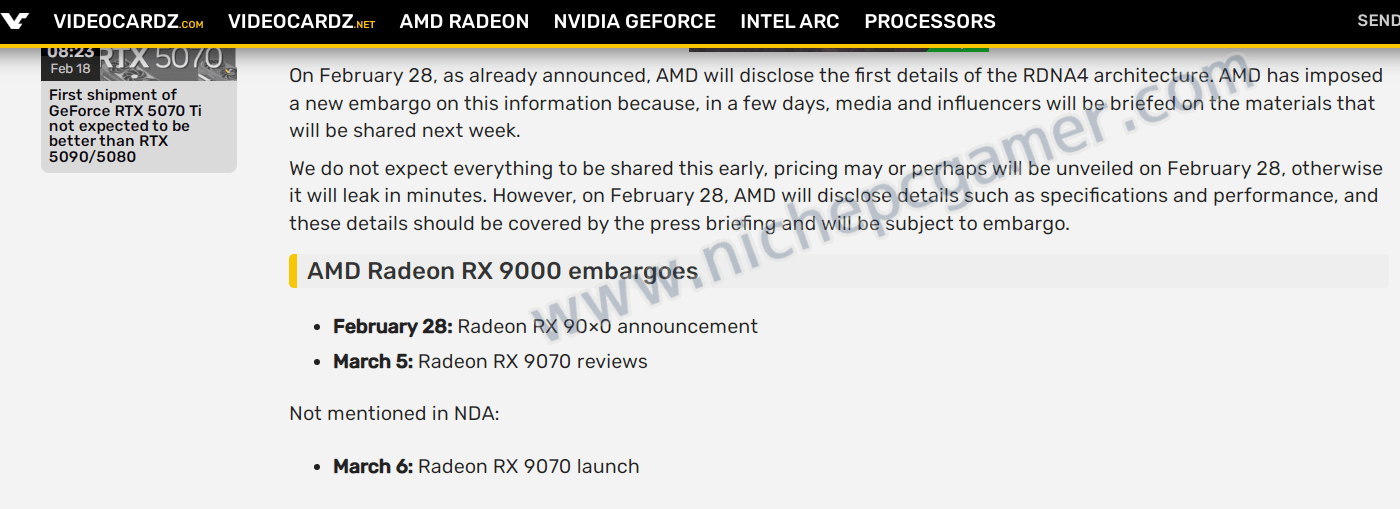This screenshot has width=1400, height=509.
Task: Select the March 6 launch bullet
Action: click(x=486, y=467)
